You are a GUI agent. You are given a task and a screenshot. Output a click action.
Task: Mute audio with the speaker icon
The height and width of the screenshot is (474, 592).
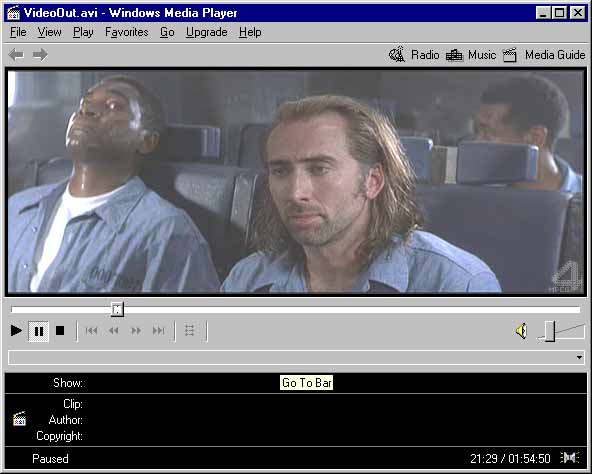tap(521, 331)
